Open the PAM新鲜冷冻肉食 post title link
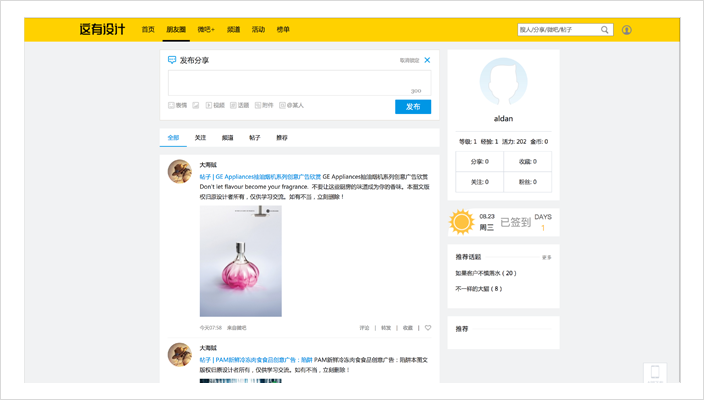This screenshot has width=704, height=400. [x=256, y=360]
